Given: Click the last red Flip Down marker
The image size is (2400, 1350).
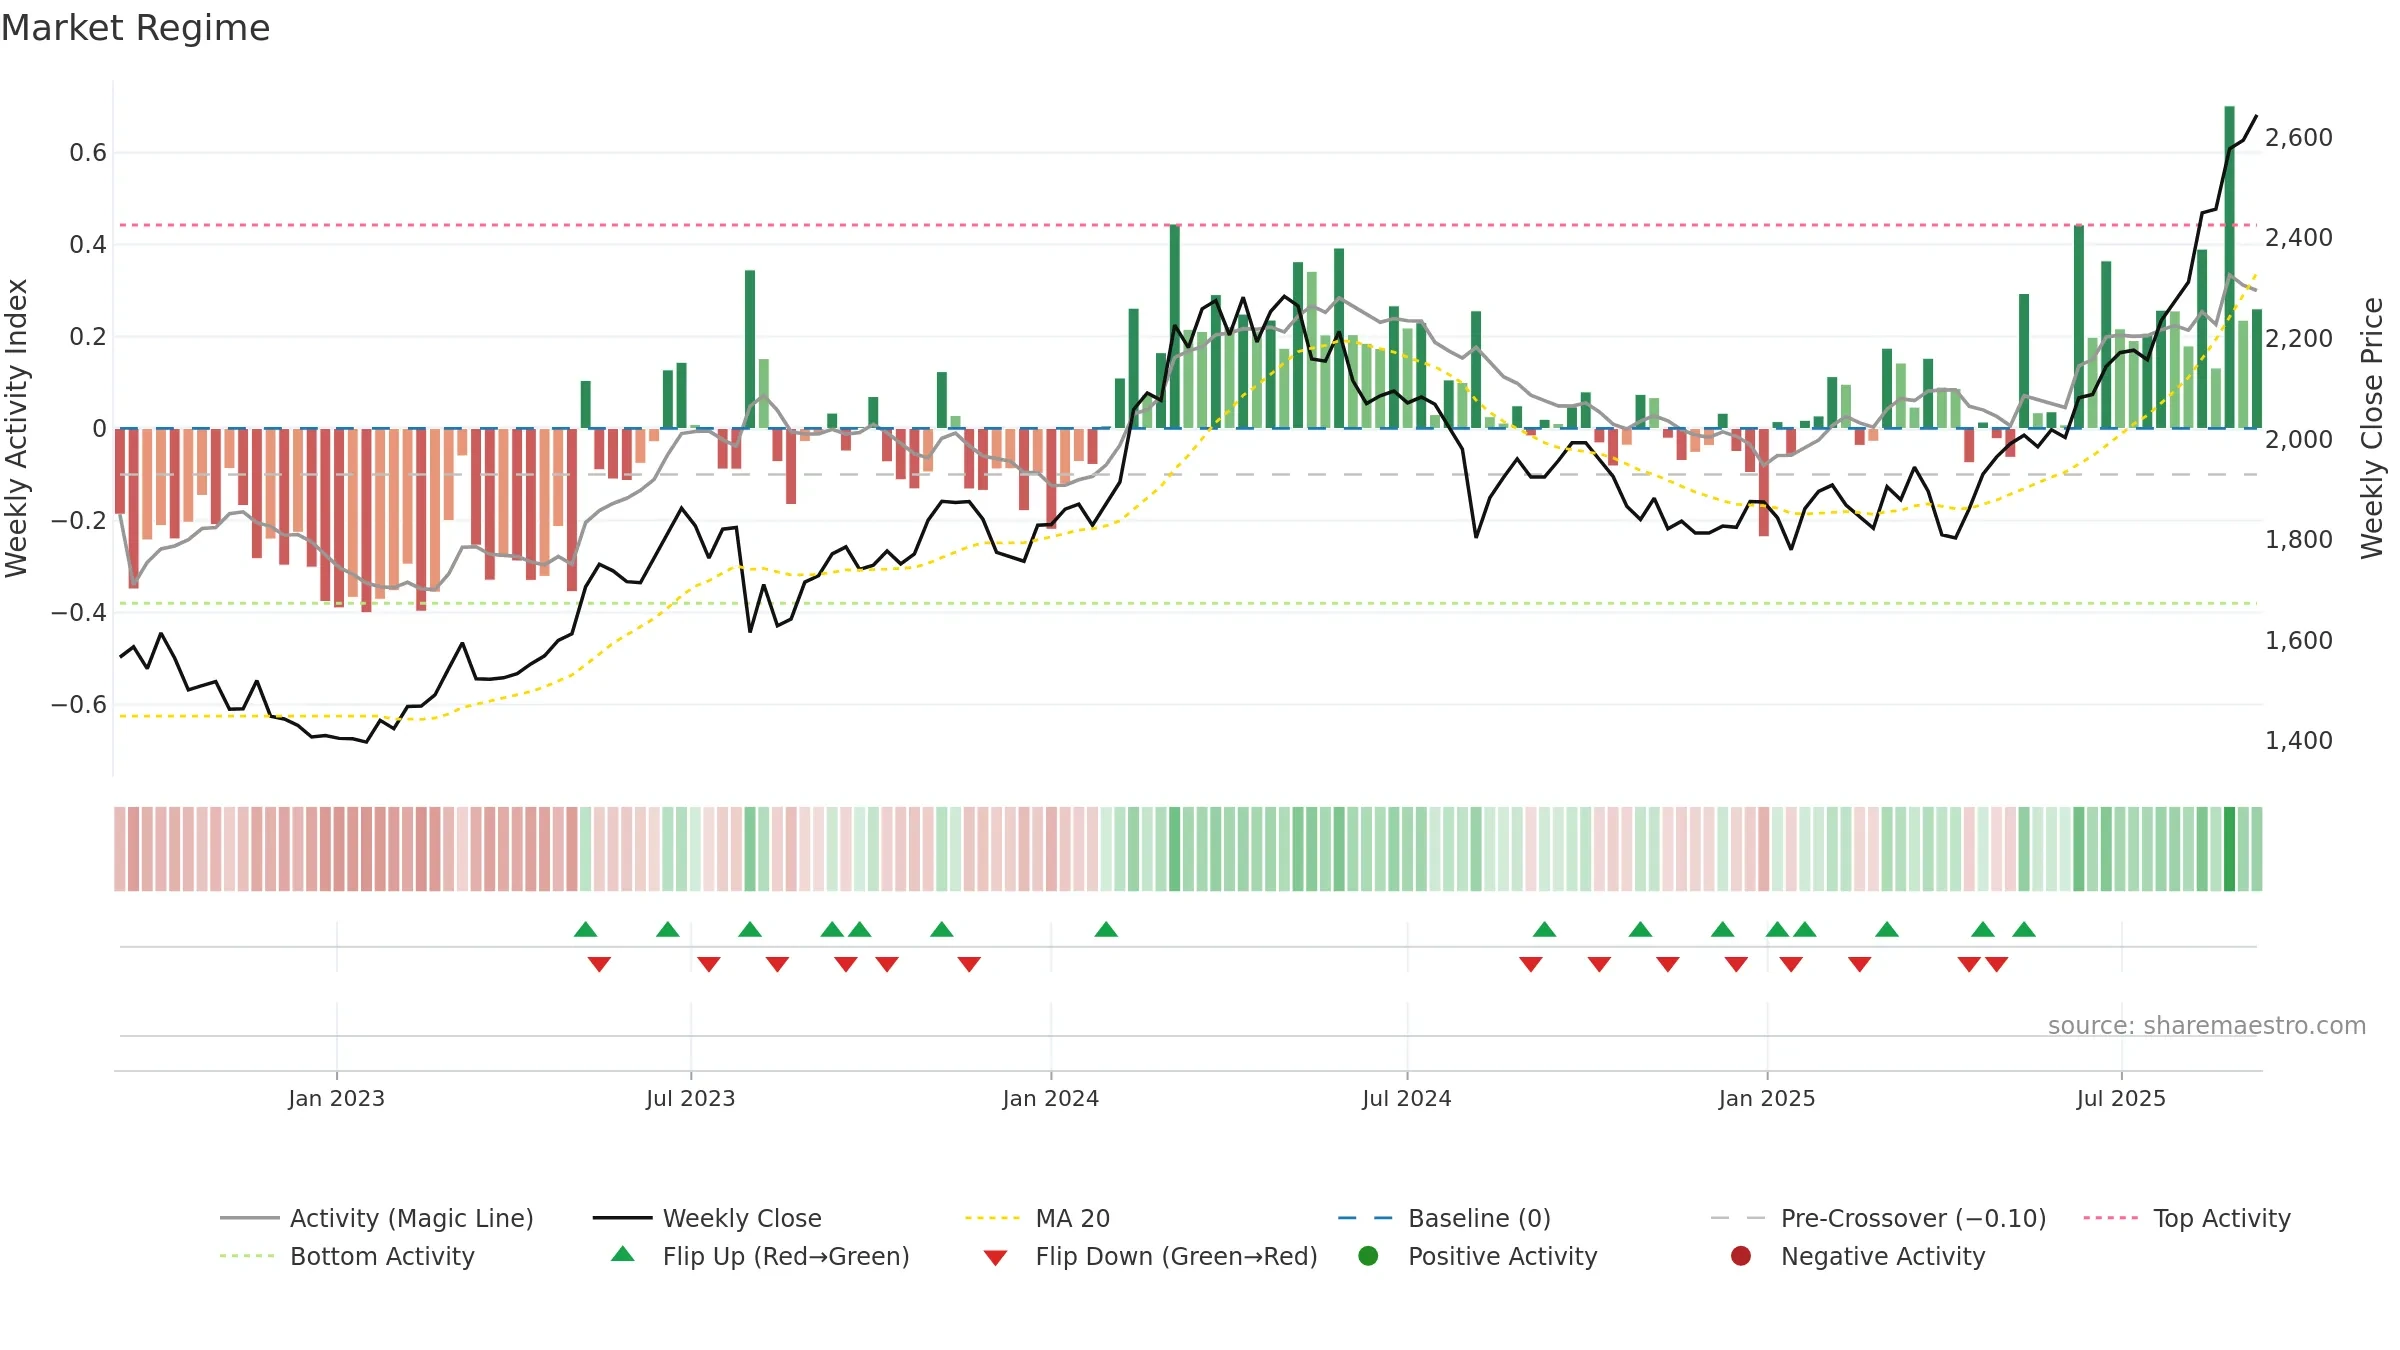Looking at the screenshot, I should [x=1997, y=964].
